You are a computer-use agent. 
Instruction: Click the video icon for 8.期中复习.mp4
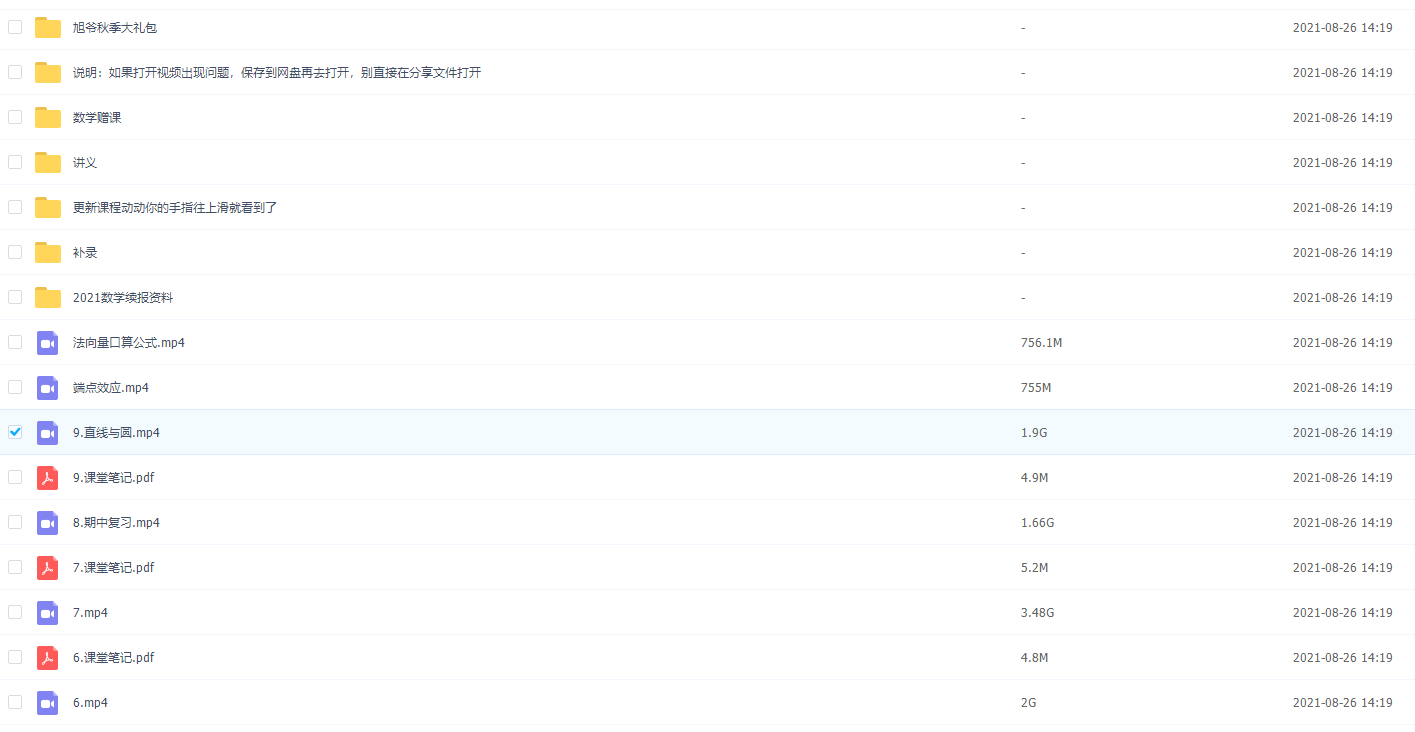(48, 523)
